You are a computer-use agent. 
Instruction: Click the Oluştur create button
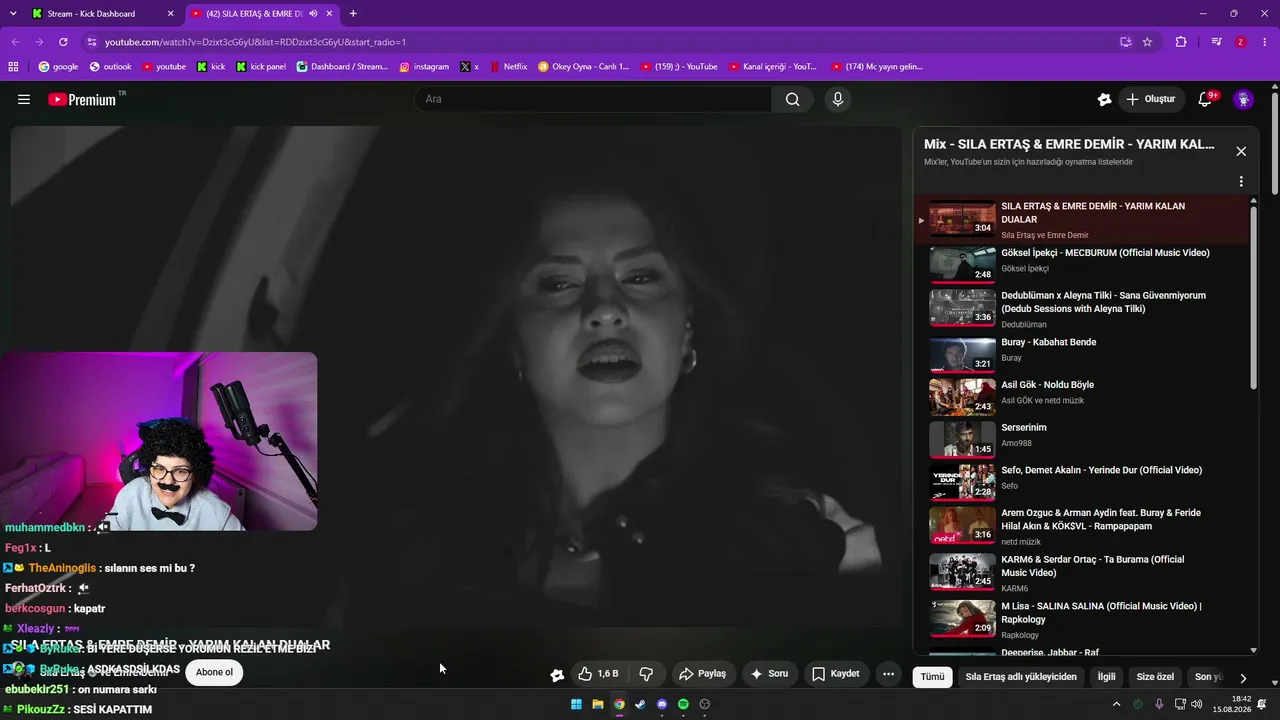1150,99
